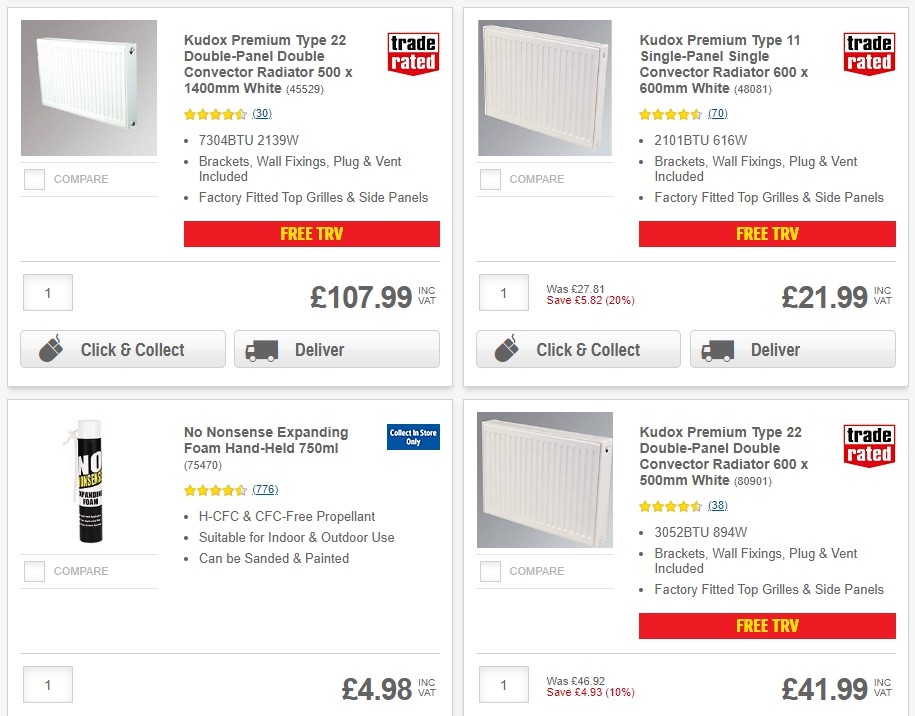The image size is (915, 716).
Task: Select Deliver for the 1400mm radiator
Action: 336,349
